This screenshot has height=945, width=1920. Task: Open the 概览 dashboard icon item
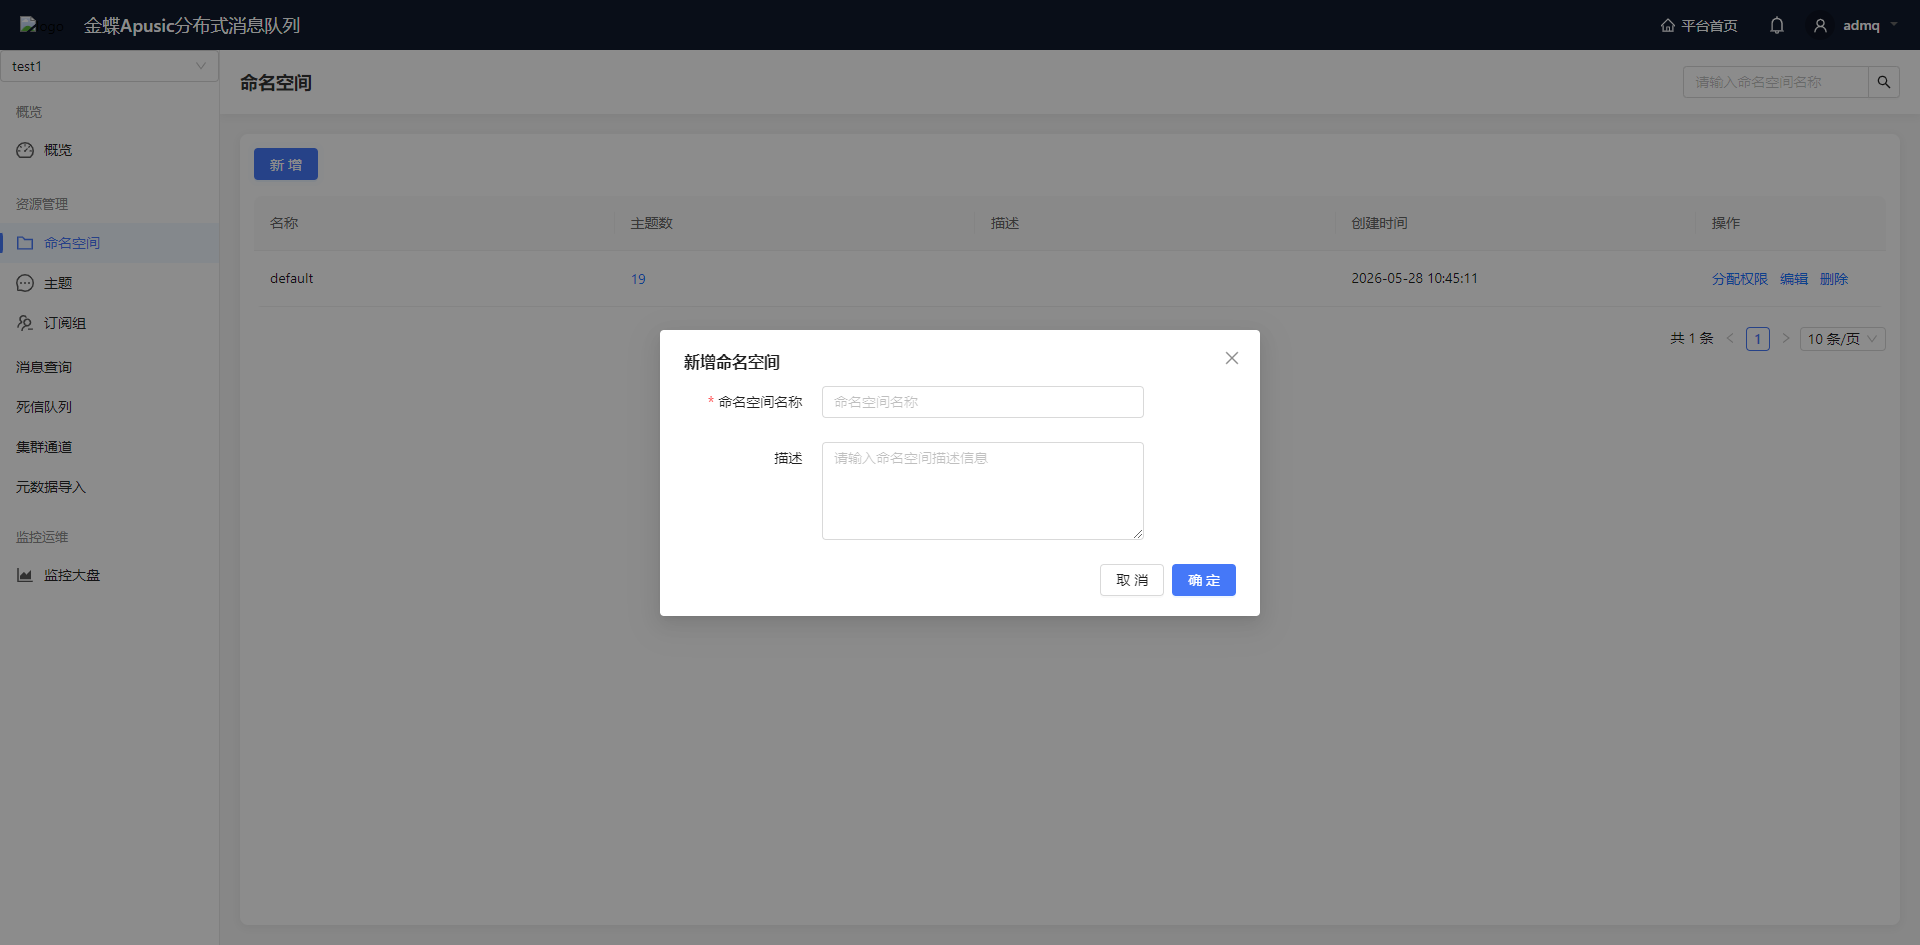(58, 150)
